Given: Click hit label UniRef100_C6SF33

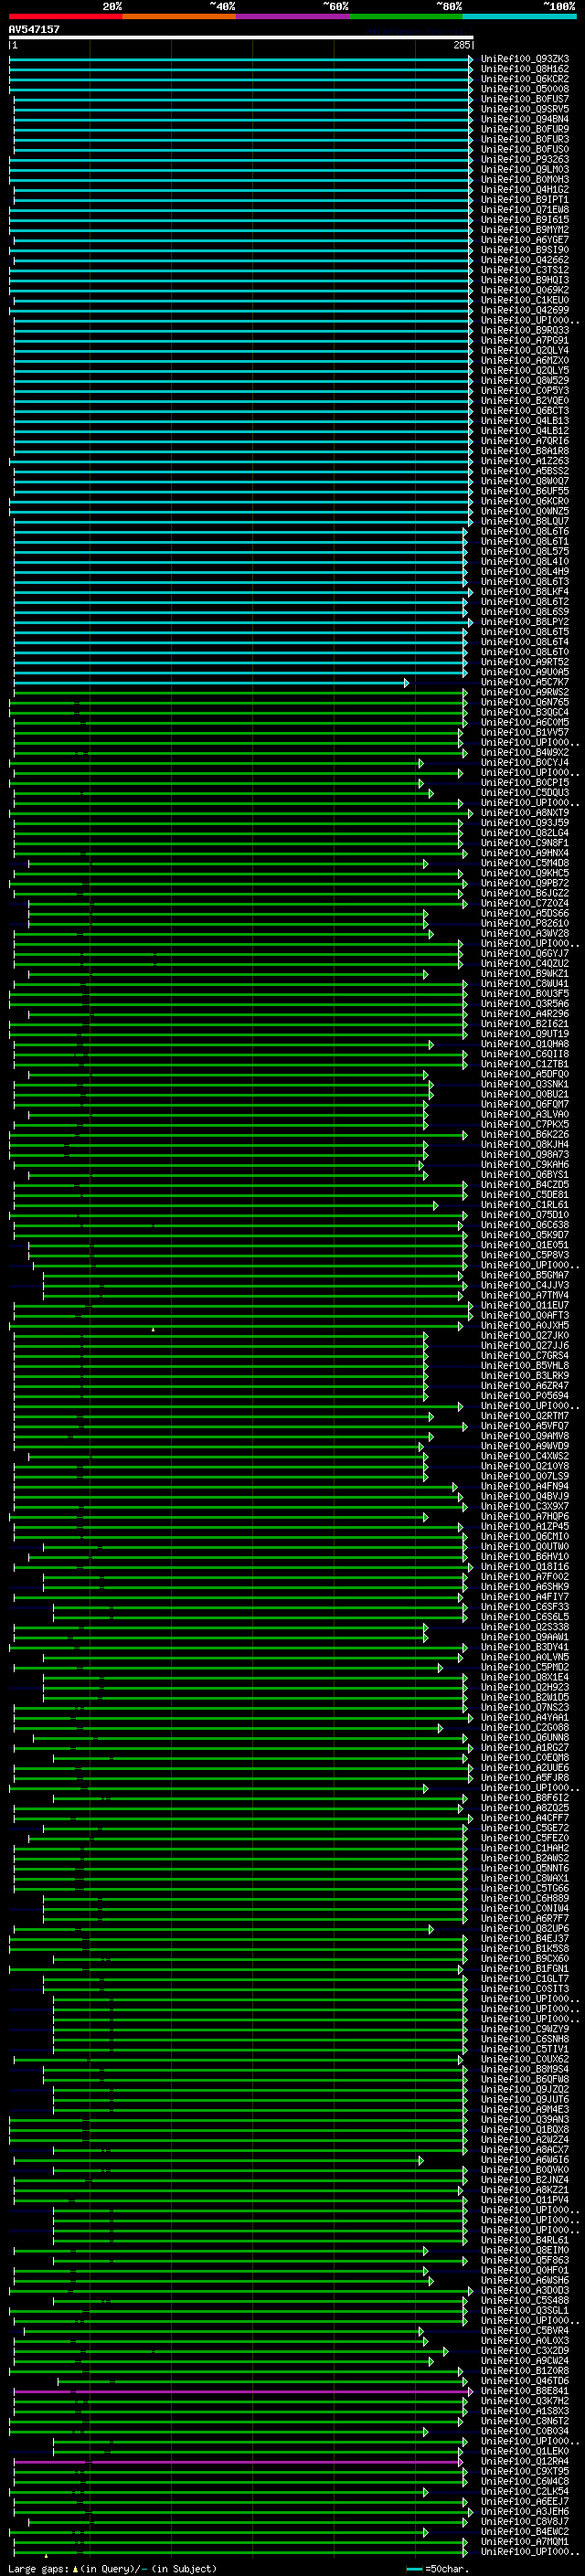Looking at the screenshot, I should click(x=525, y=1607).
